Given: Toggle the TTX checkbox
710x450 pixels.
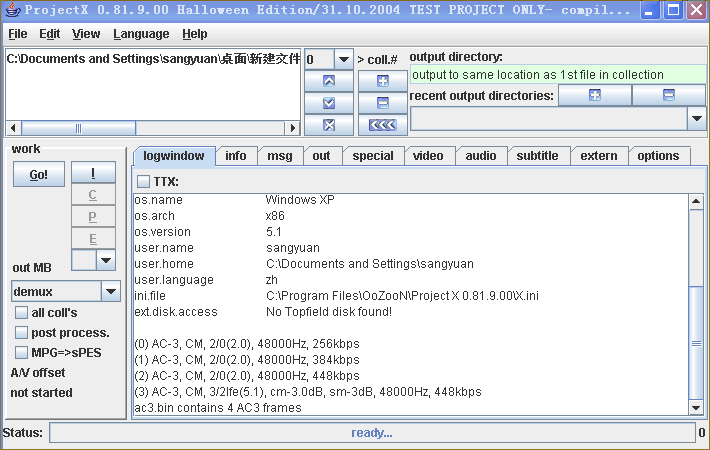Looking at the screenshot, I should point(144,182).
